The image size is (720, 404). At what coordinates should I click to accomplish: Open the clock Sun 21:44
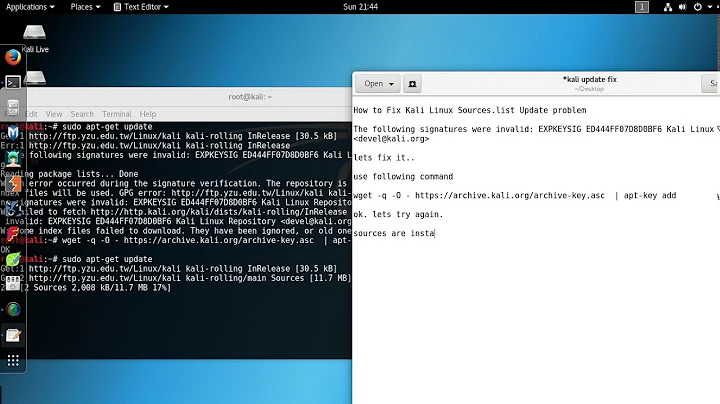coord(360,7)
